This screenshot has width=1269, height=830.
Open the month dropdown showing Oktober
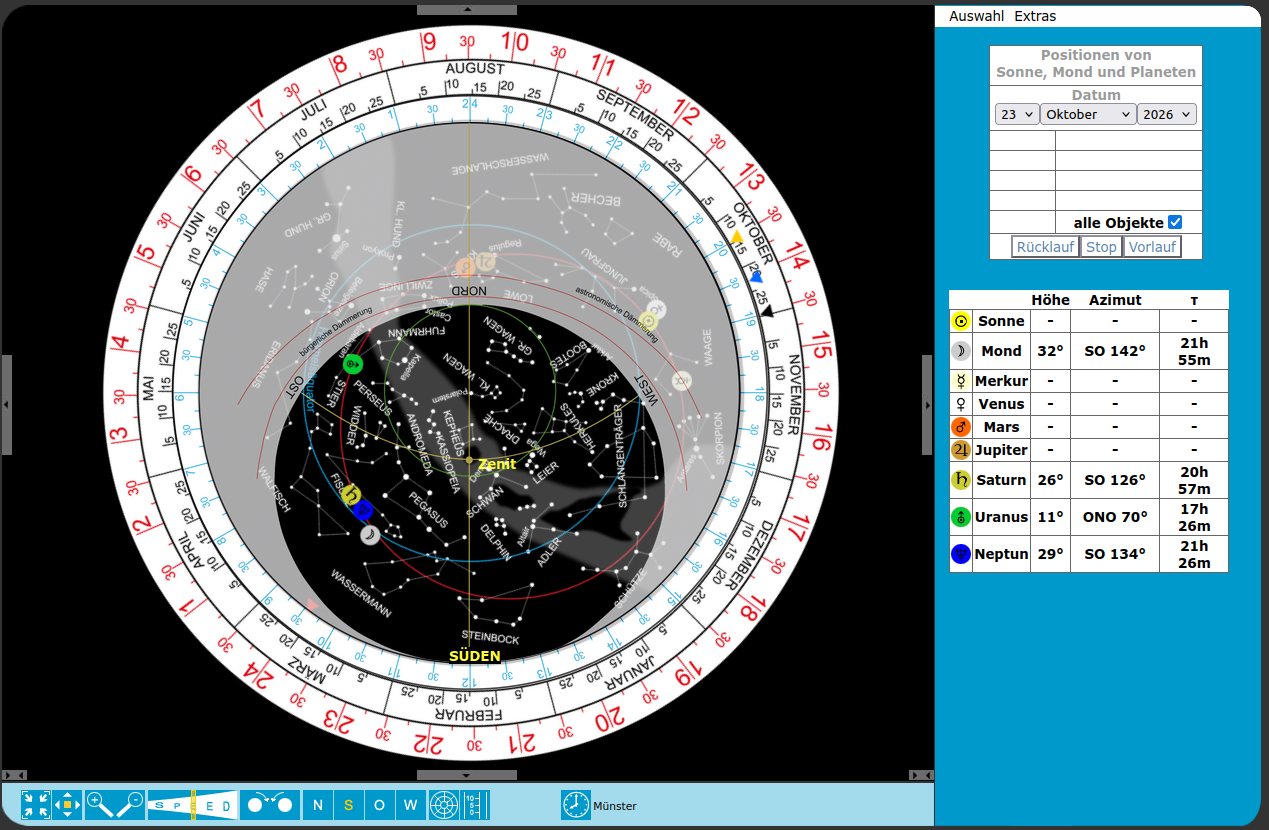[x=1087, y=114]
